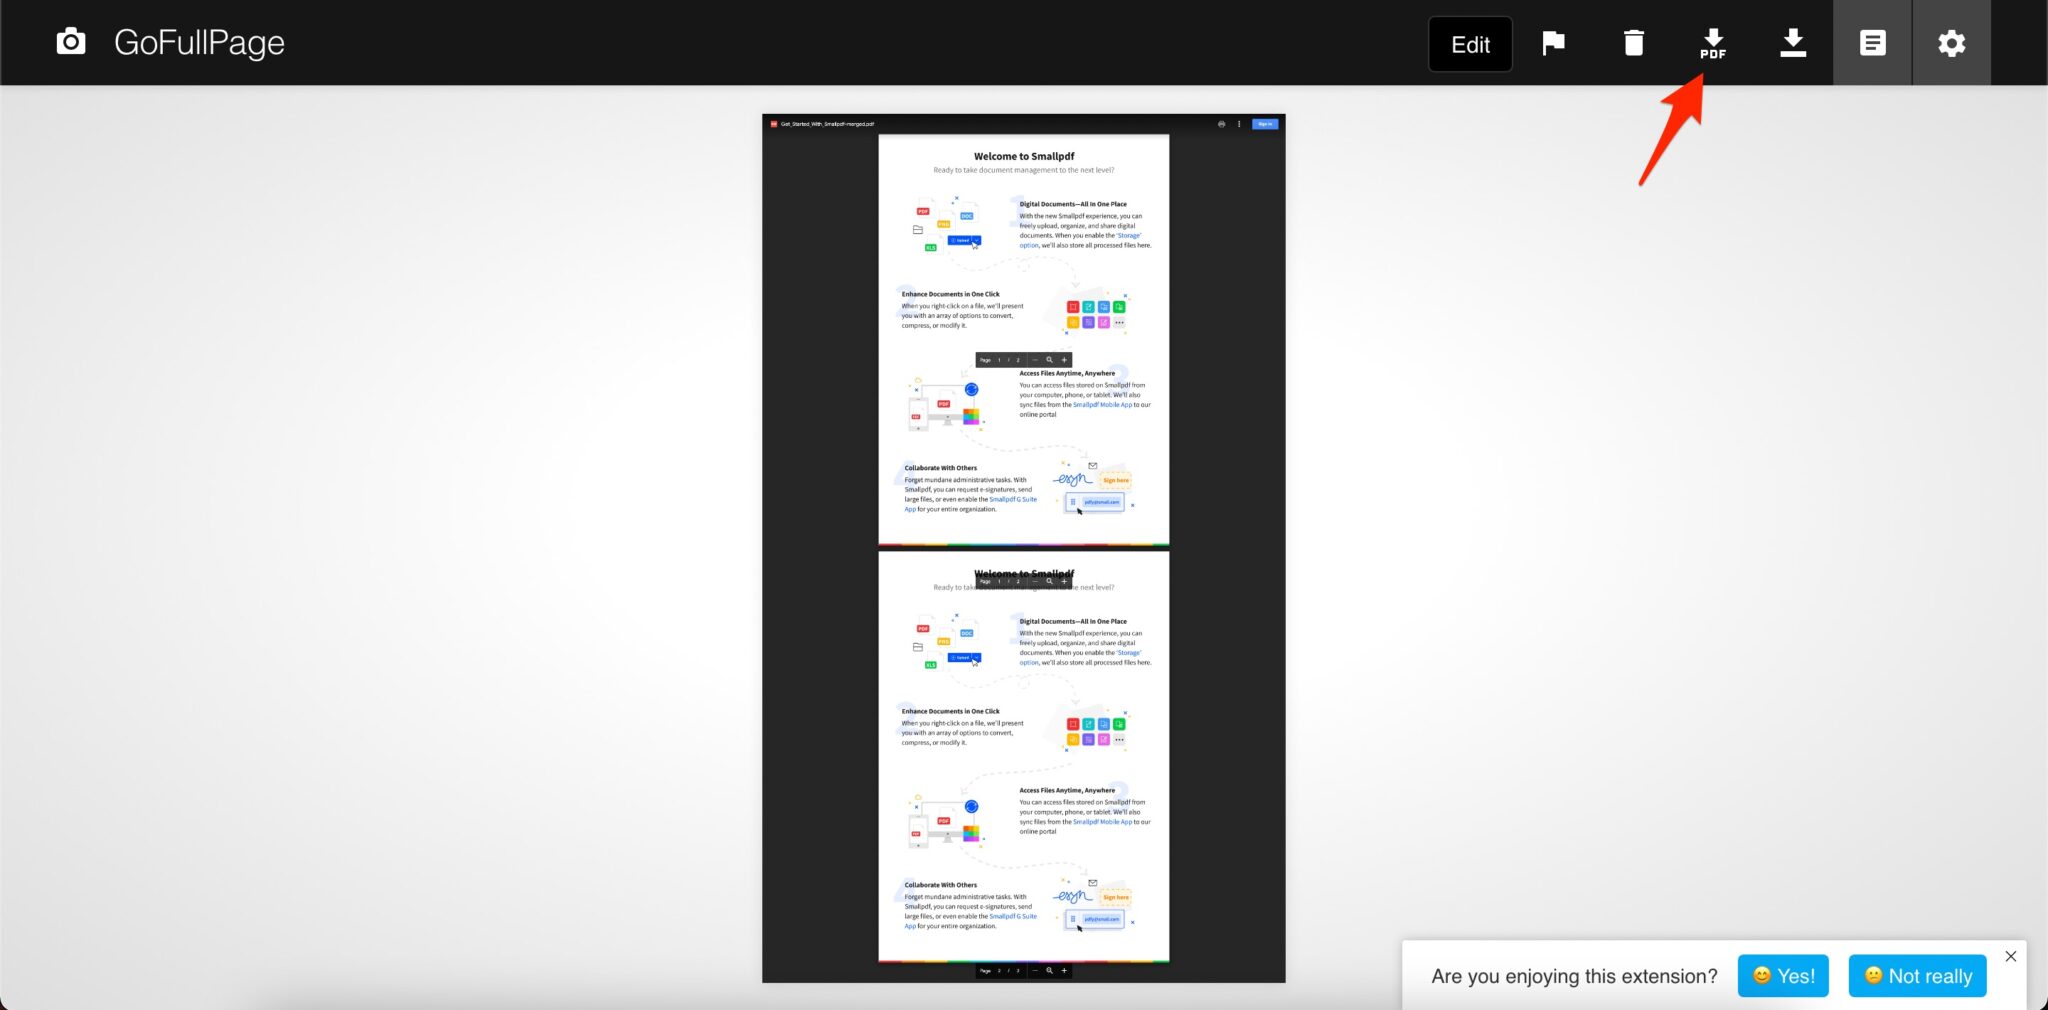Download the capture as an image
2048x1010 pixels.
(1792, 42)
